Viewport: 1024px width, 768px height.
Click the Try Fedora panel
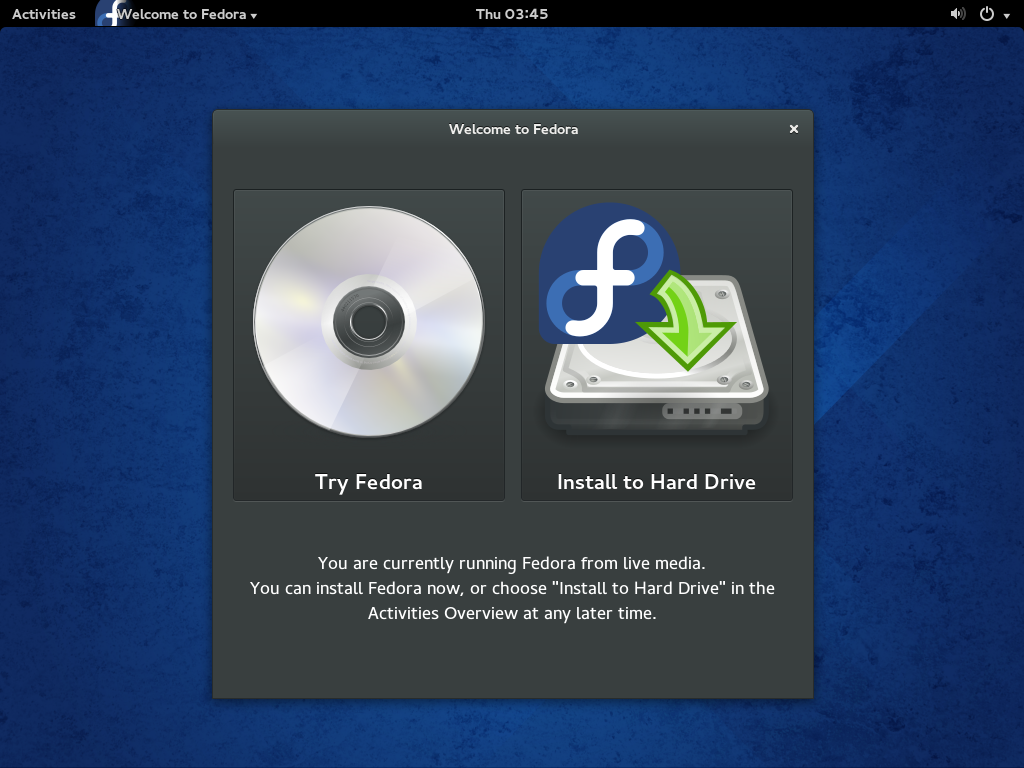[x=368, y=345]
